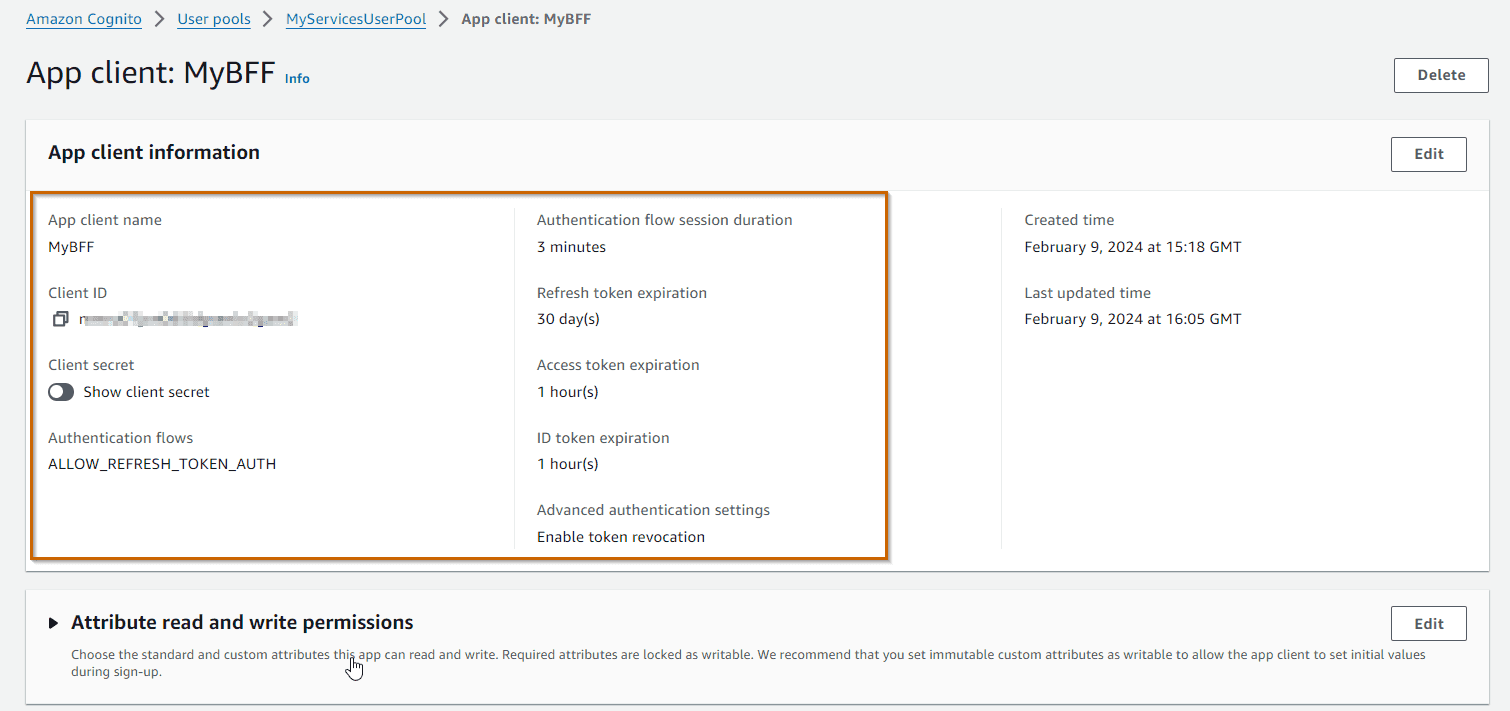The image size is (1510, 711).
Task: Click the 30 day(s) refresh token expiration value
Action: 568,319
